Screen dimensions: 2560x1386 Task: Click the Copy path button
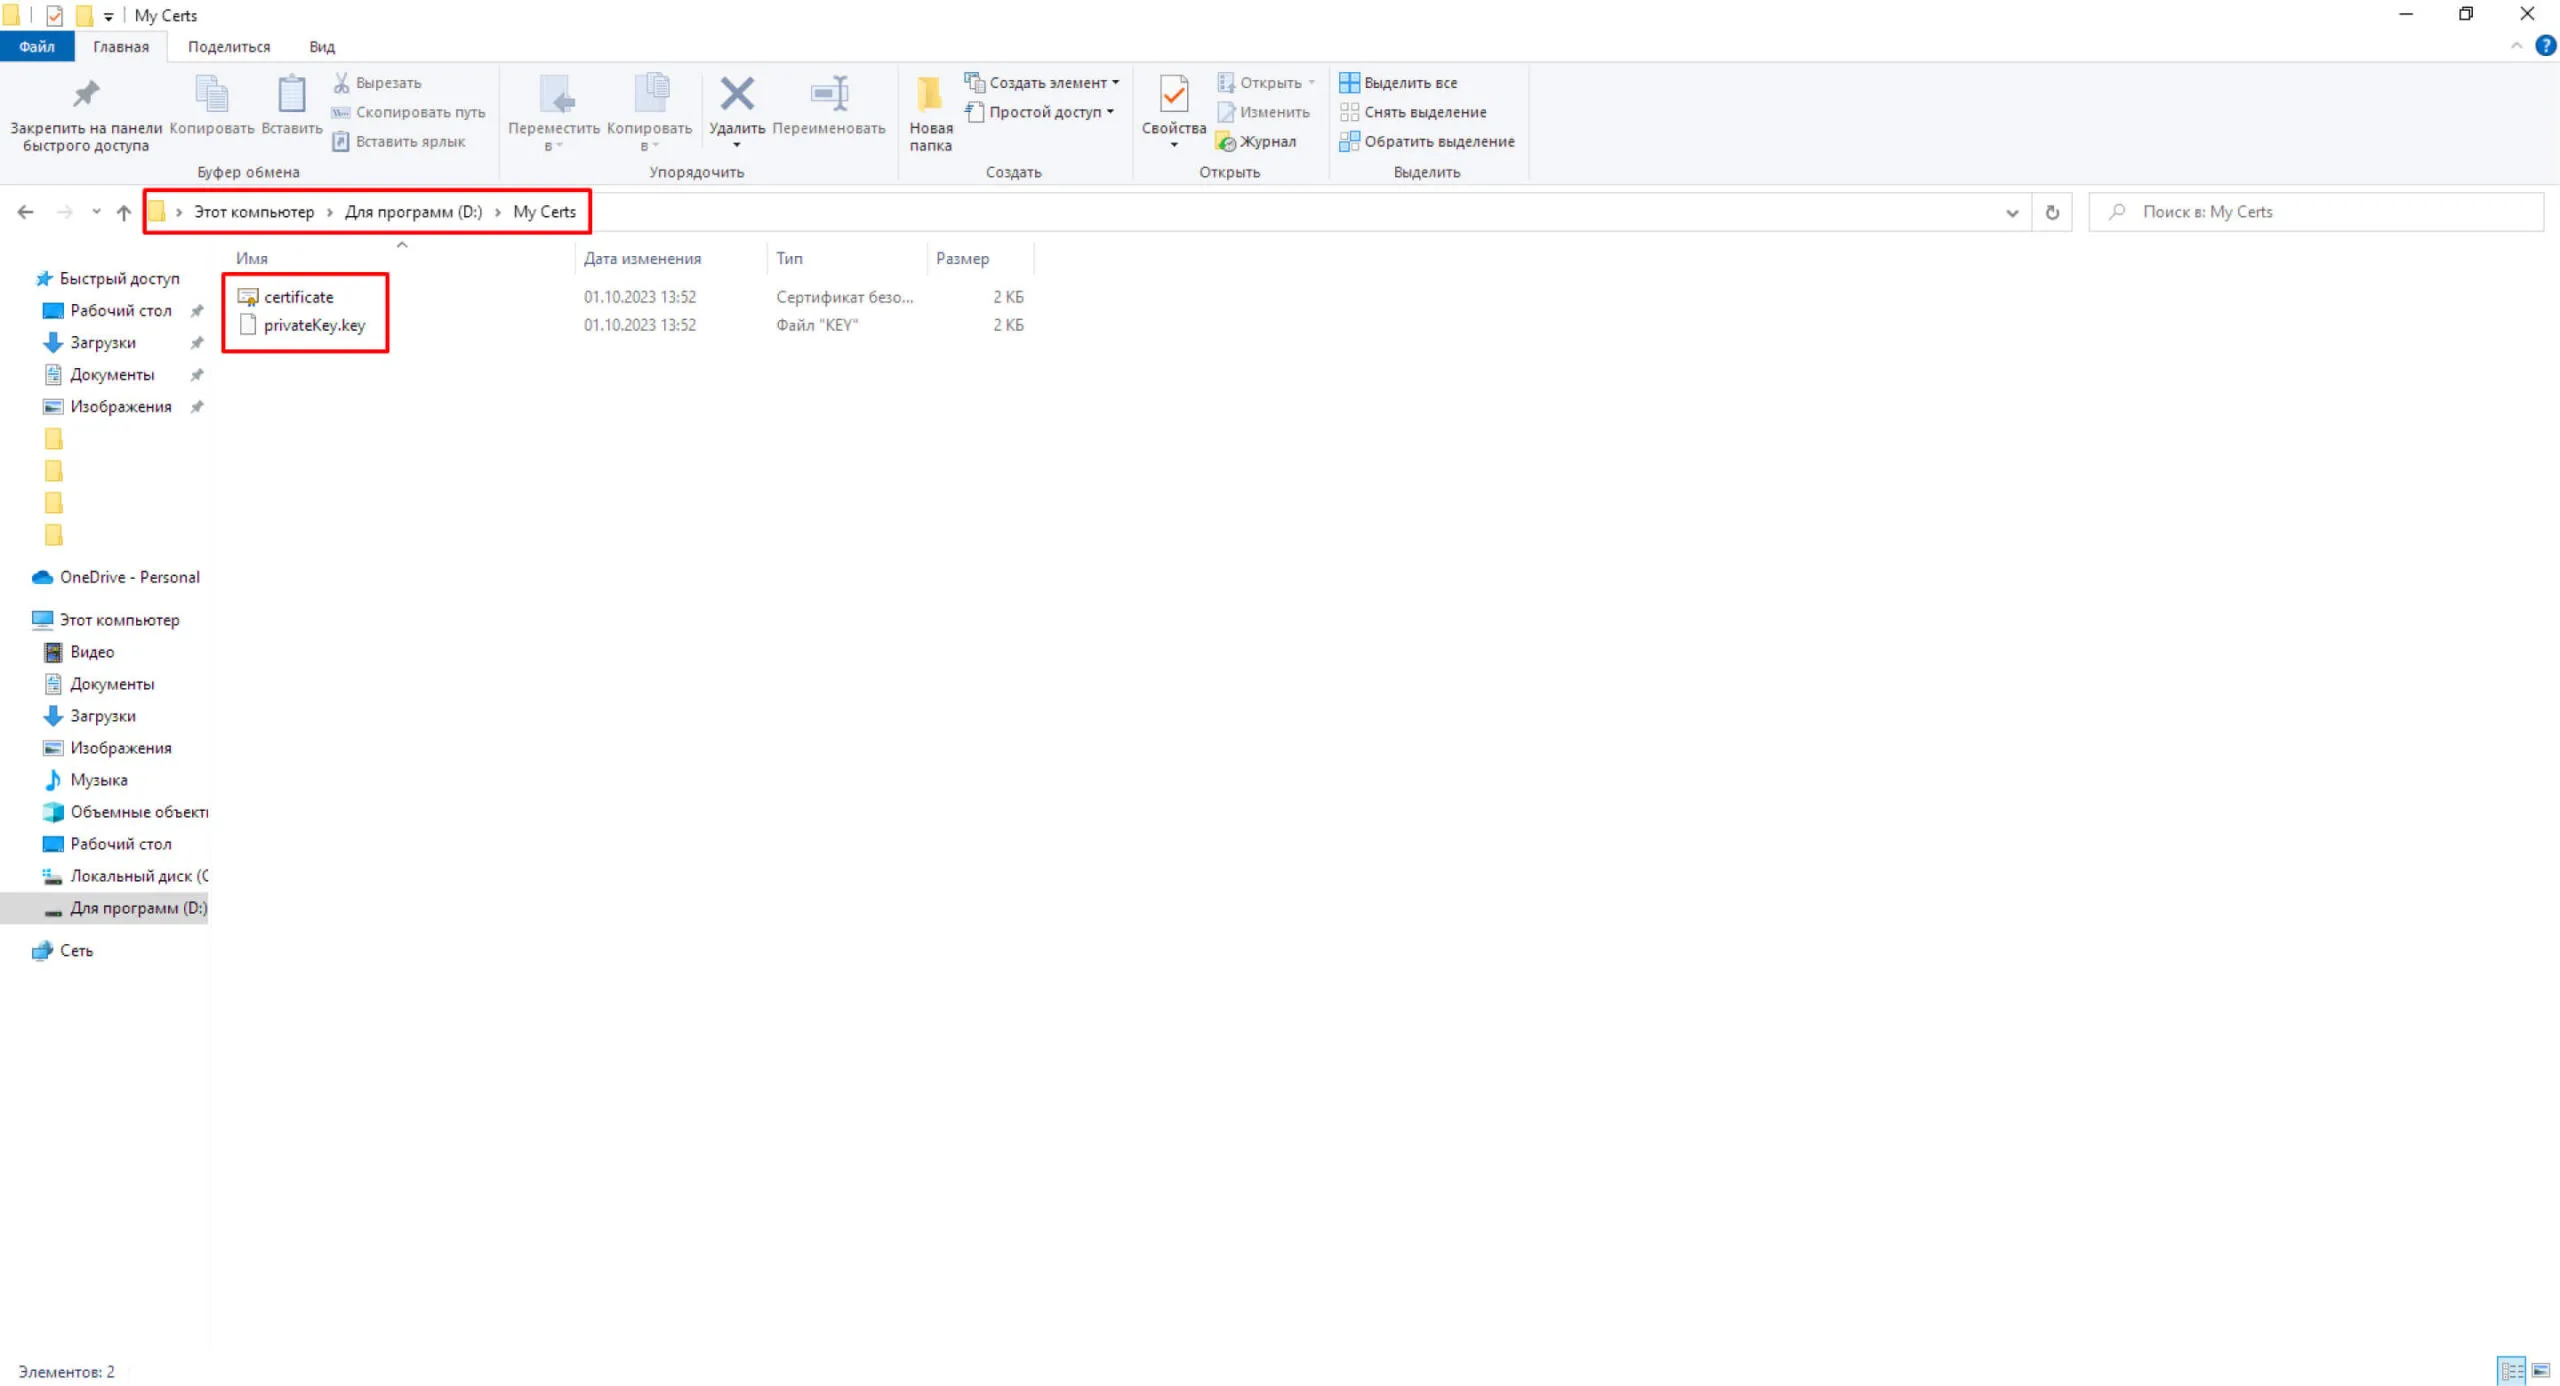click(x=408, y=112)
